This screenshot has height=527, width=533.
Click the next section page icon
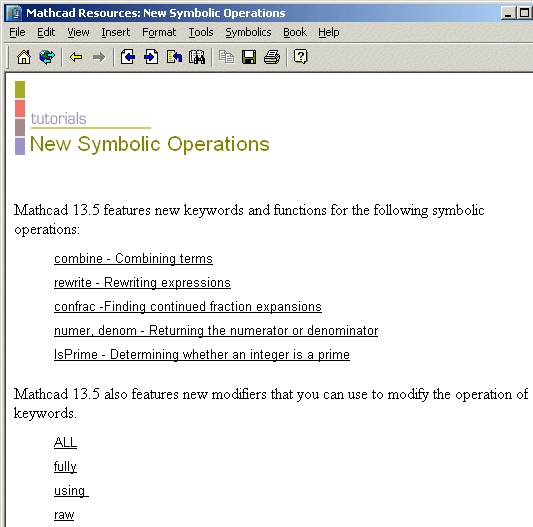(151, 57)
